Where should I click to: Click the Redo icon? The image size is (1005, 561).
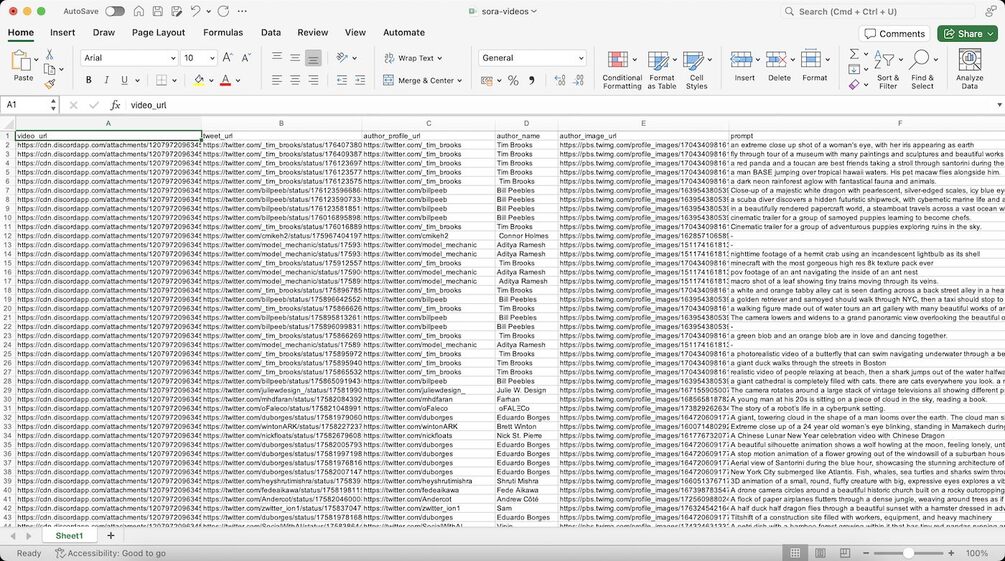pyautogui.click(x=223, y=11)
